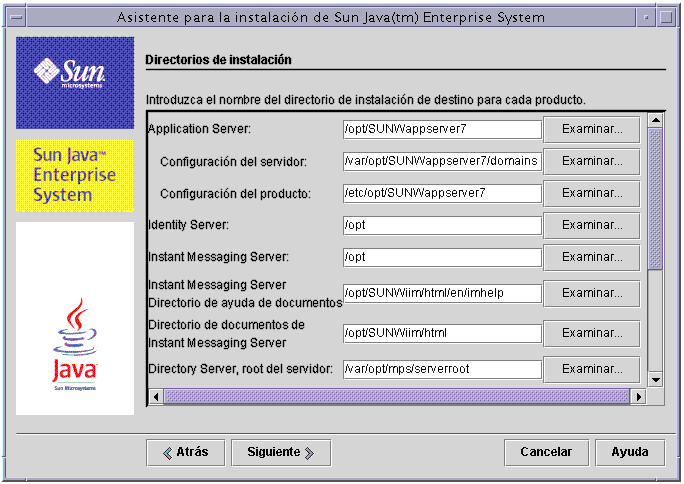This screenshot has width=684, height=484.
Task: Open the window menu in title bar
Action: [17, 17]
